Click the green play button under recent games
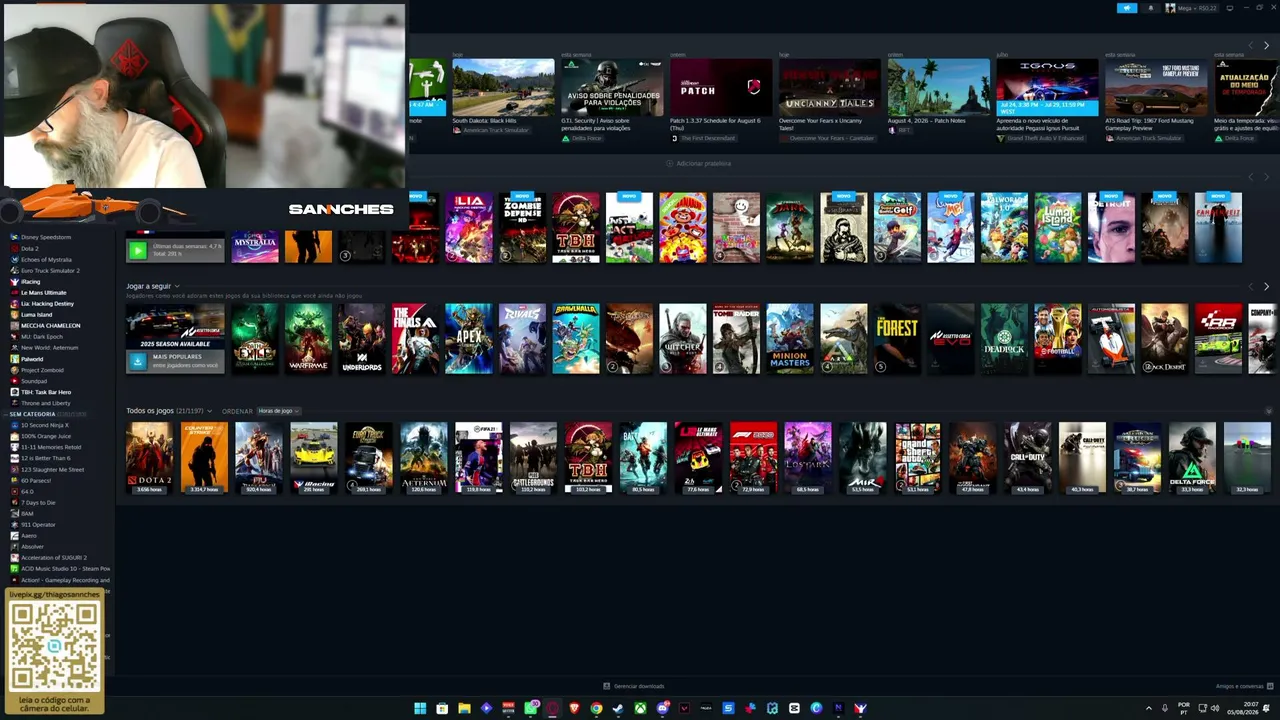 pos(137,251)
